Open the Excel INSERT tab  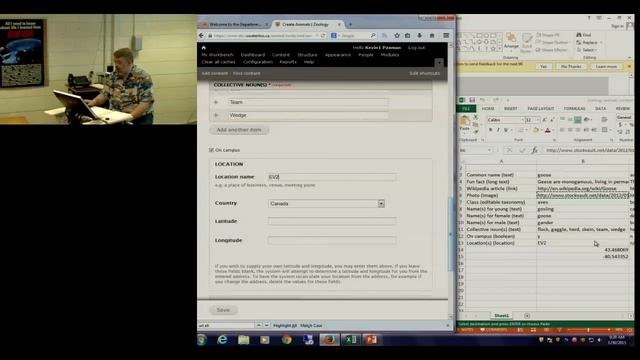coord(511,109)
